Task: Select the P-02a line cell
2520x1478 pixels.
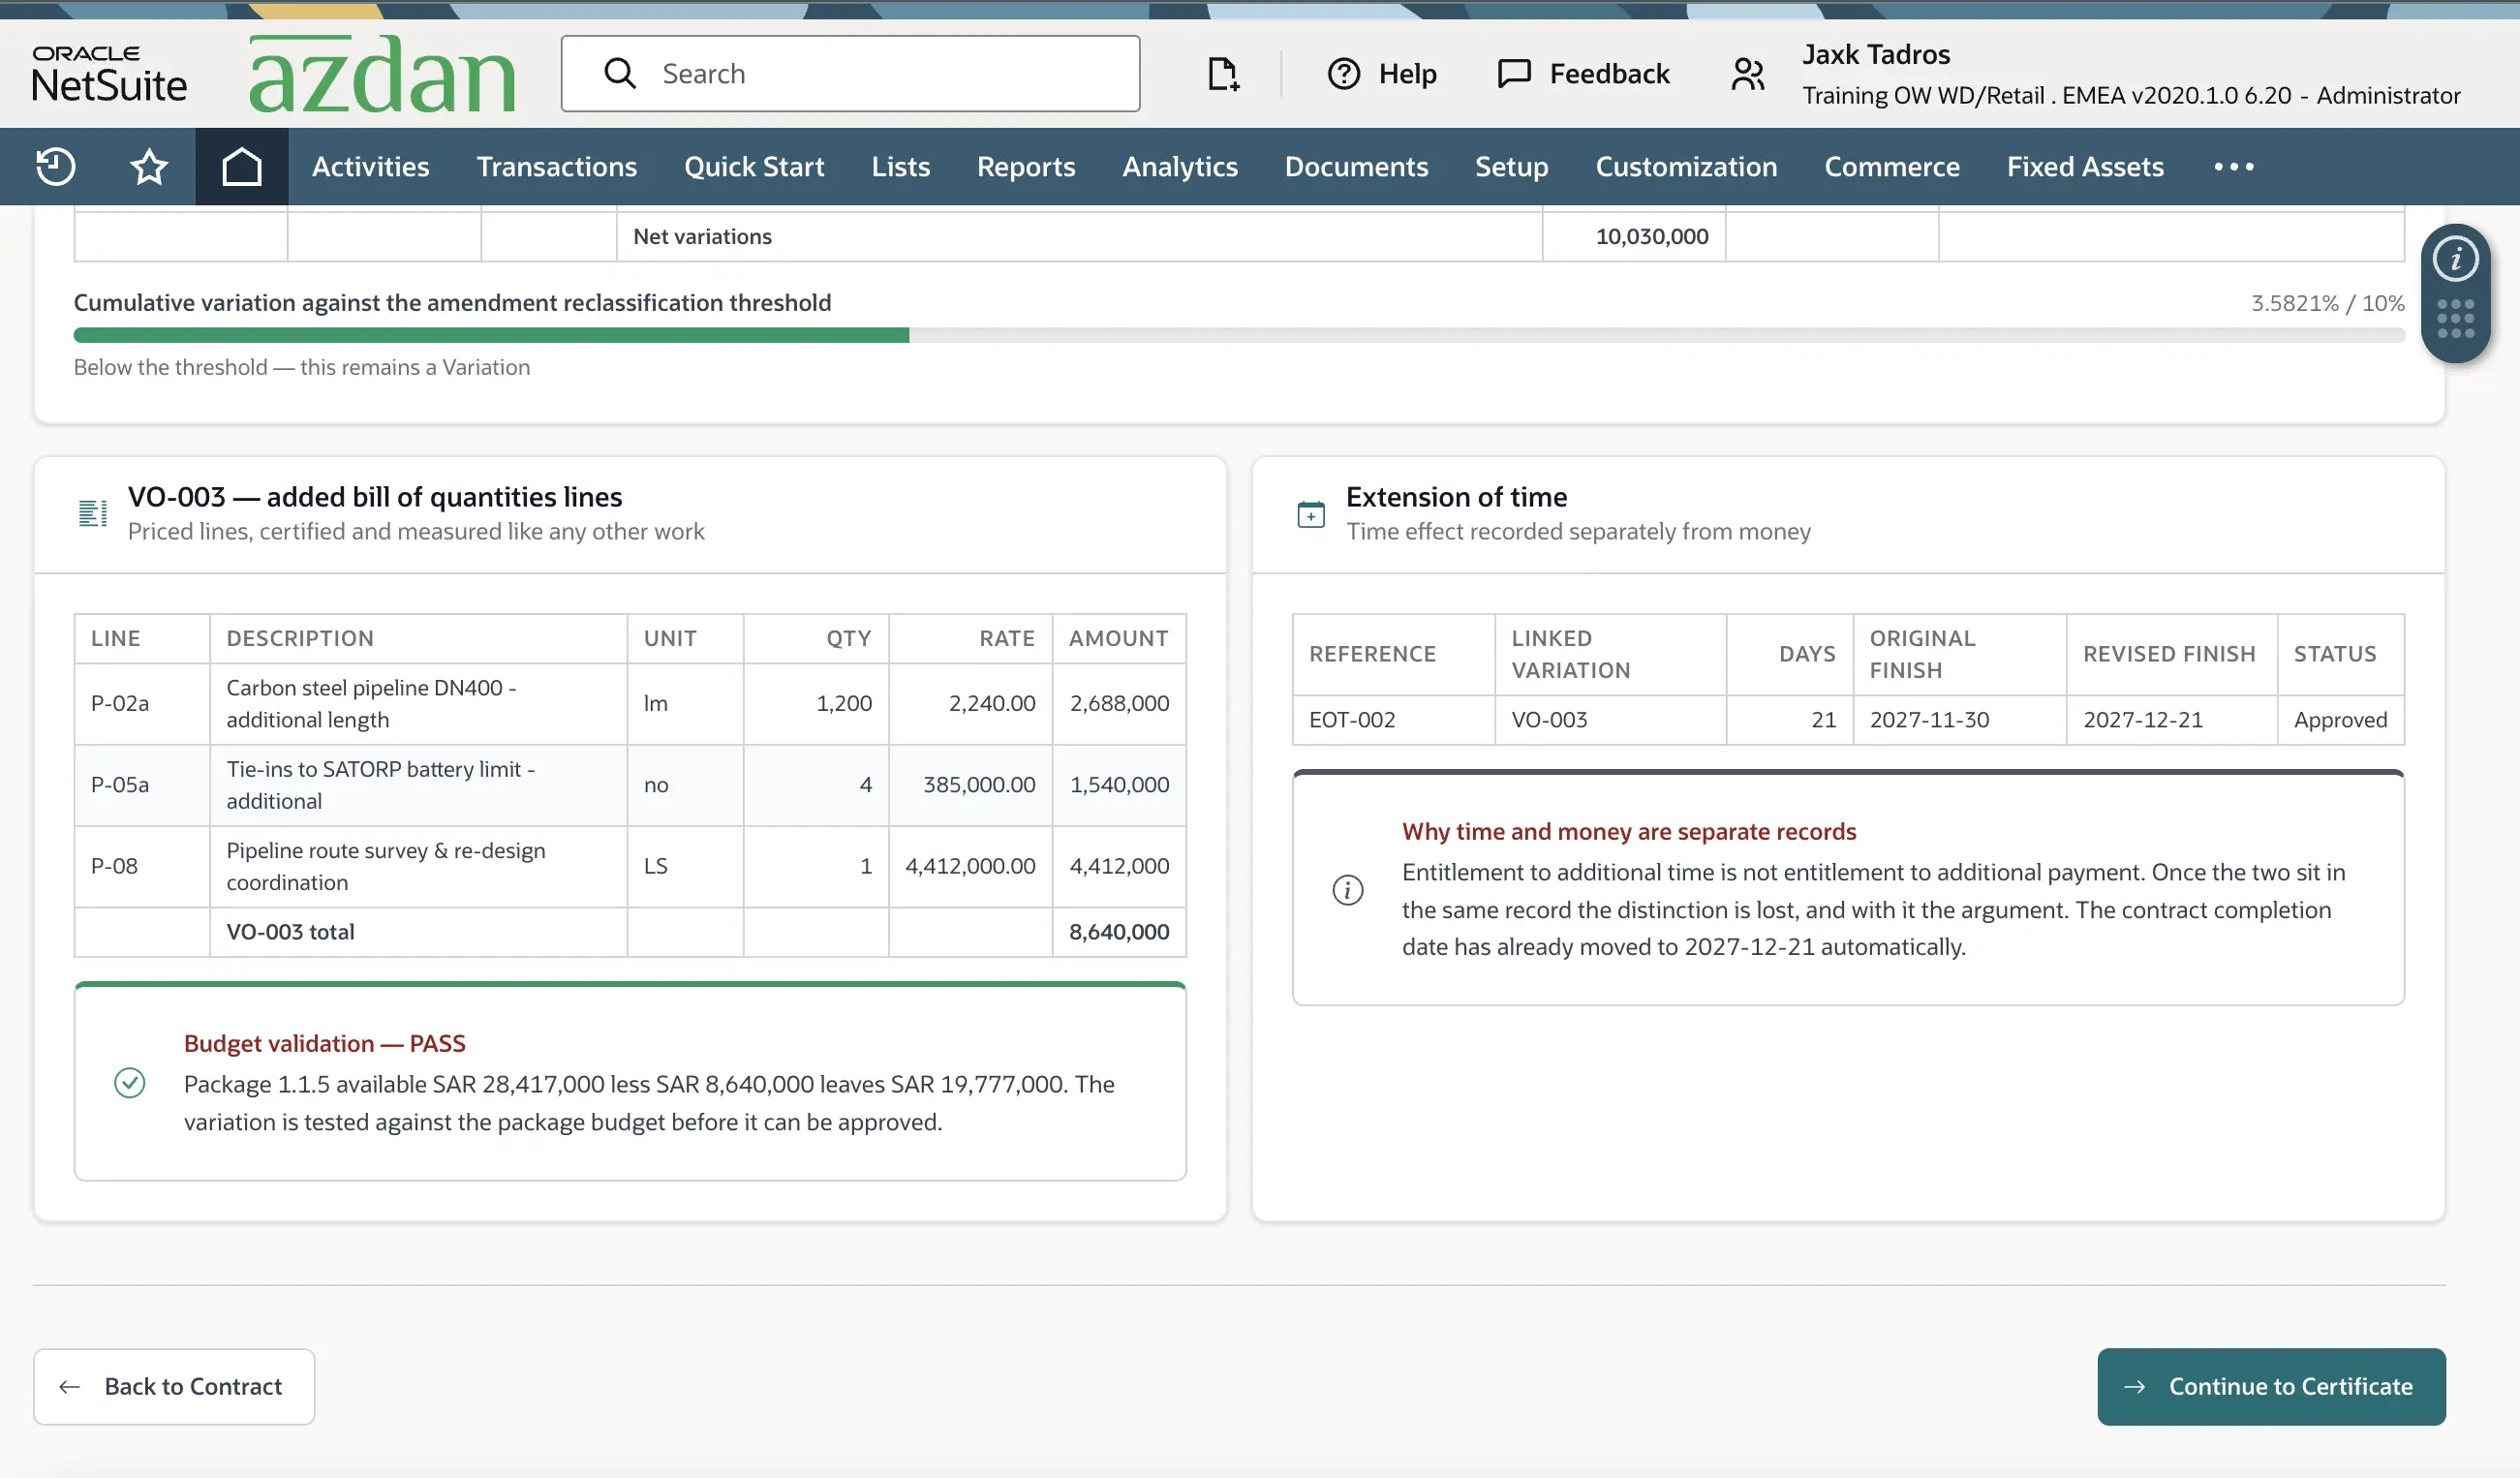Action: [x=142, y=703]
